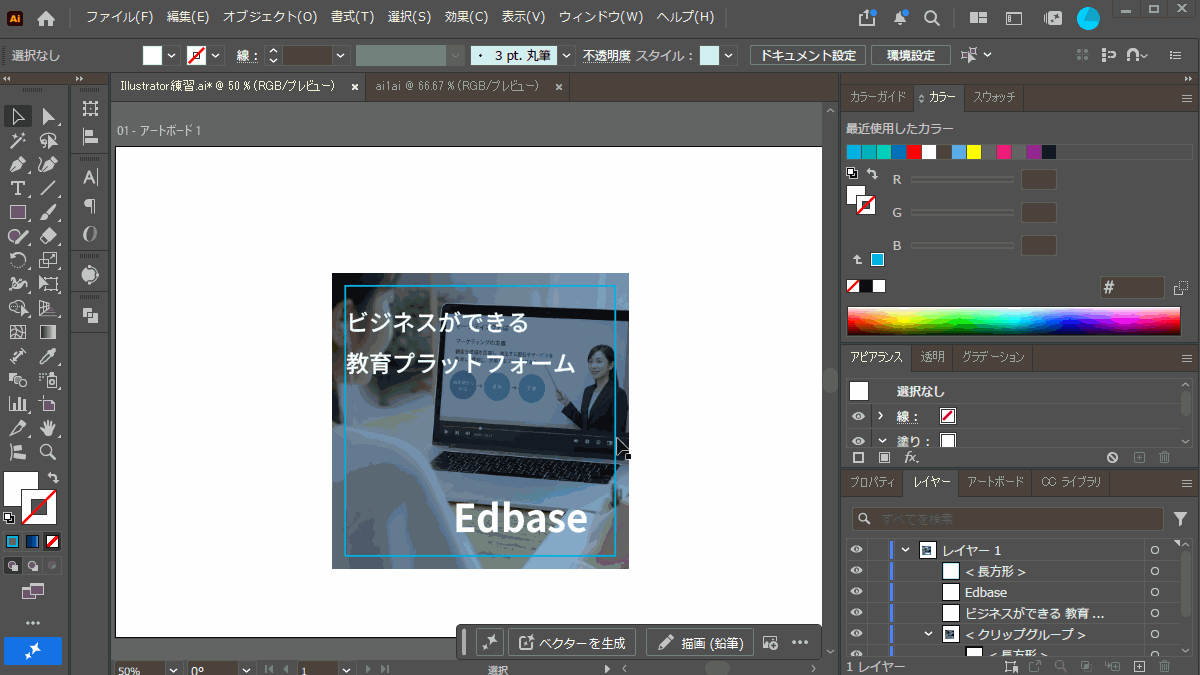Click the 描画 (鉛筆) button
Image resolution: width=1200 pixels, height=675 pixels.
pos(700,642)
